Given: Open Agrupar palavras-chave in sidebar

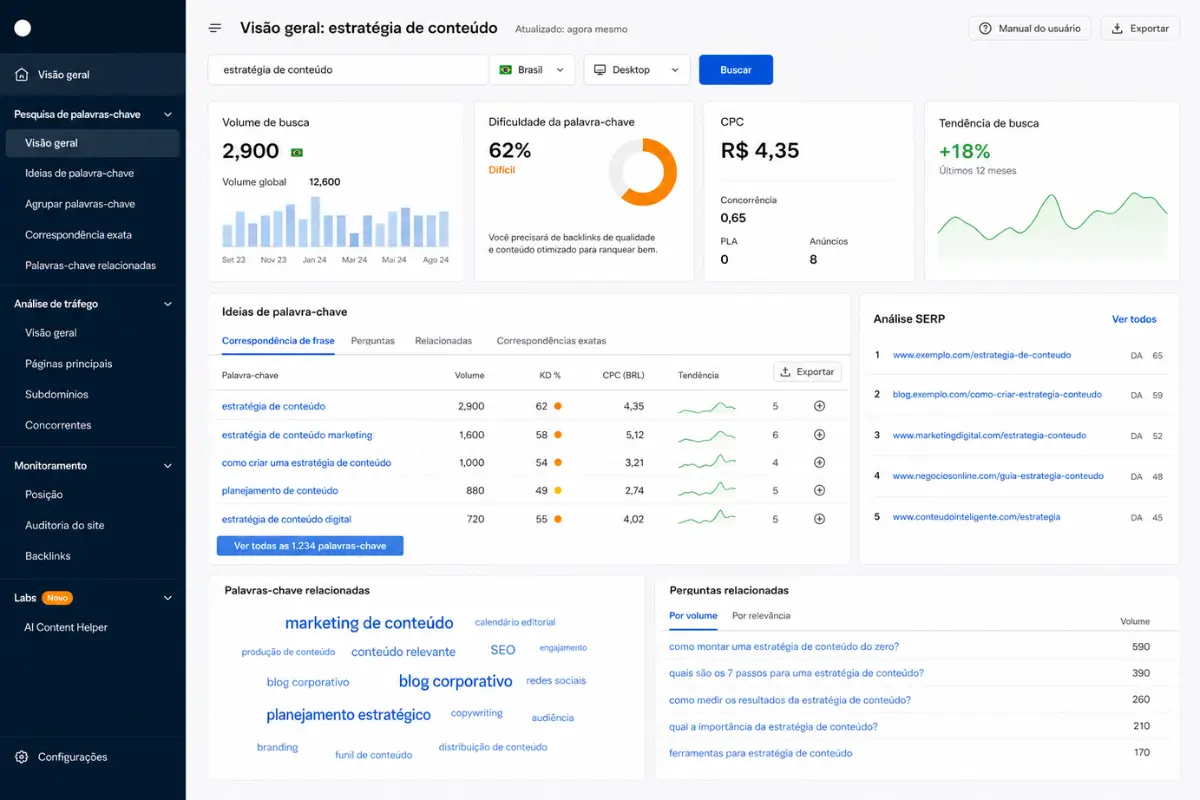Looking at the screenshot, I should click(80, 204).
